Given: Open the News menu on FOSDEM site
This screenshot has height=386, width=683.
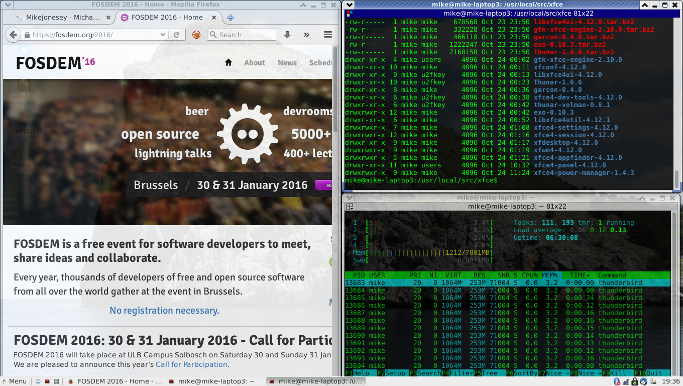Looking at the screenshot, I should tap(287, 63).
